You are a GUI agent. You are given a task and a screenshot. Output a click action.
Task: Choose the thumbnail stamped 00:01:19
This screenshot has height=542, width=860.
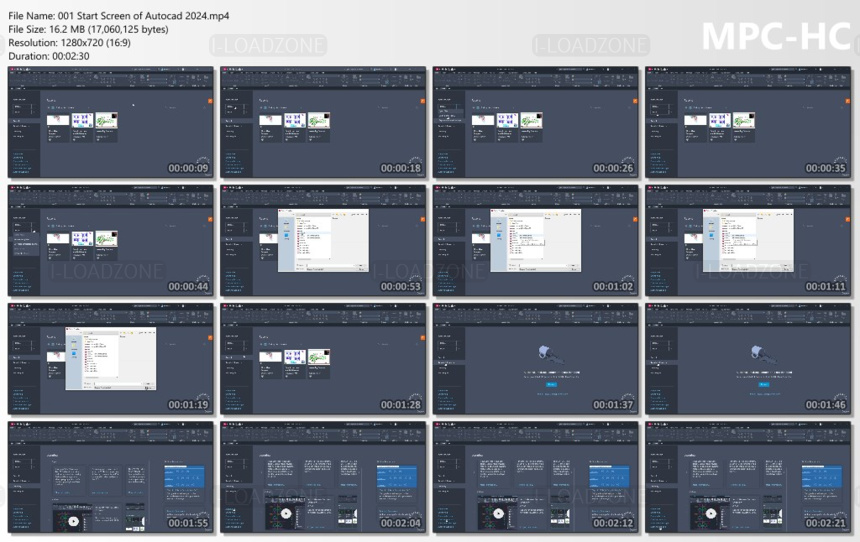(111, 359)
